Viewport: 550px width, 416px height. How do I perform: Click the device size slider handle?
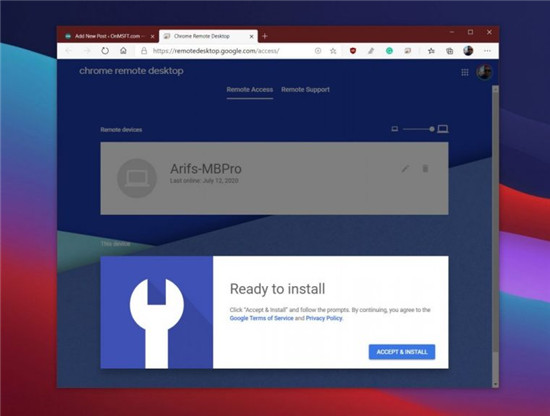[x=432, y=129]
